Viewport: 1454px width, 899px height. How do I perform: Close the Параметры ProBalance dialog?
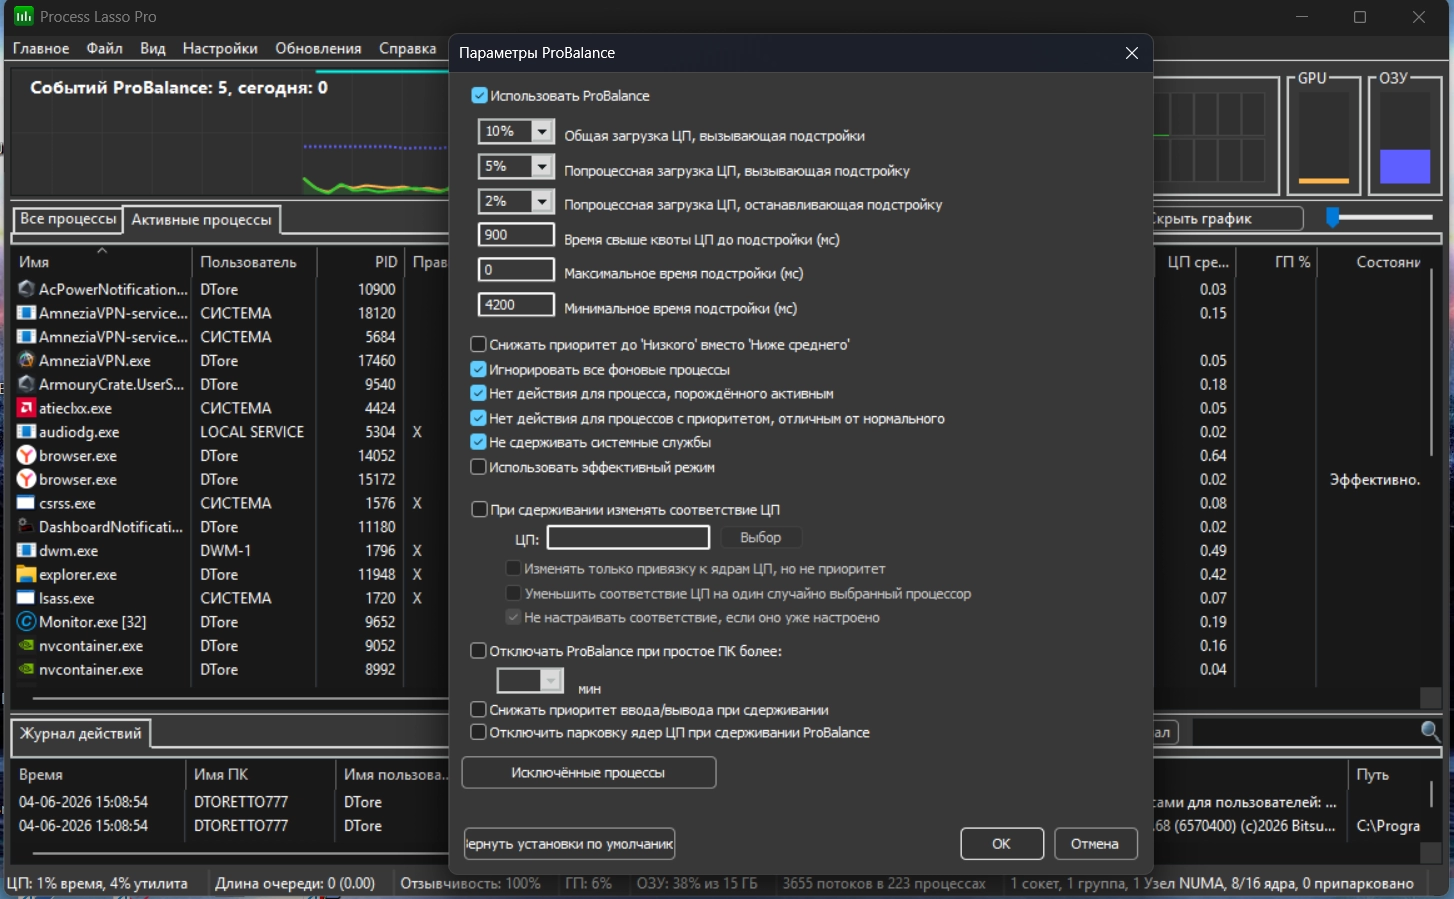click(x=1132, y=53)
